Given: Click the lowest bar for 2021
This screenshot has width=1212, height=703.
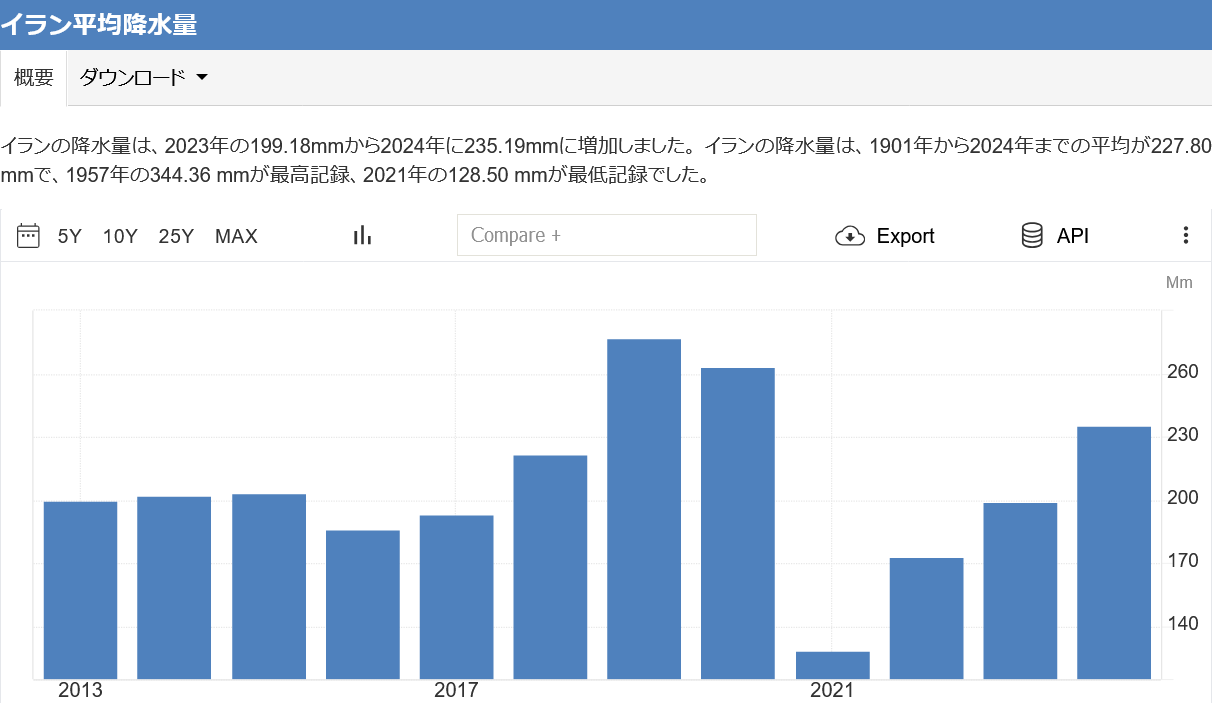Looking at the screenshot, I should pos(832,665).
